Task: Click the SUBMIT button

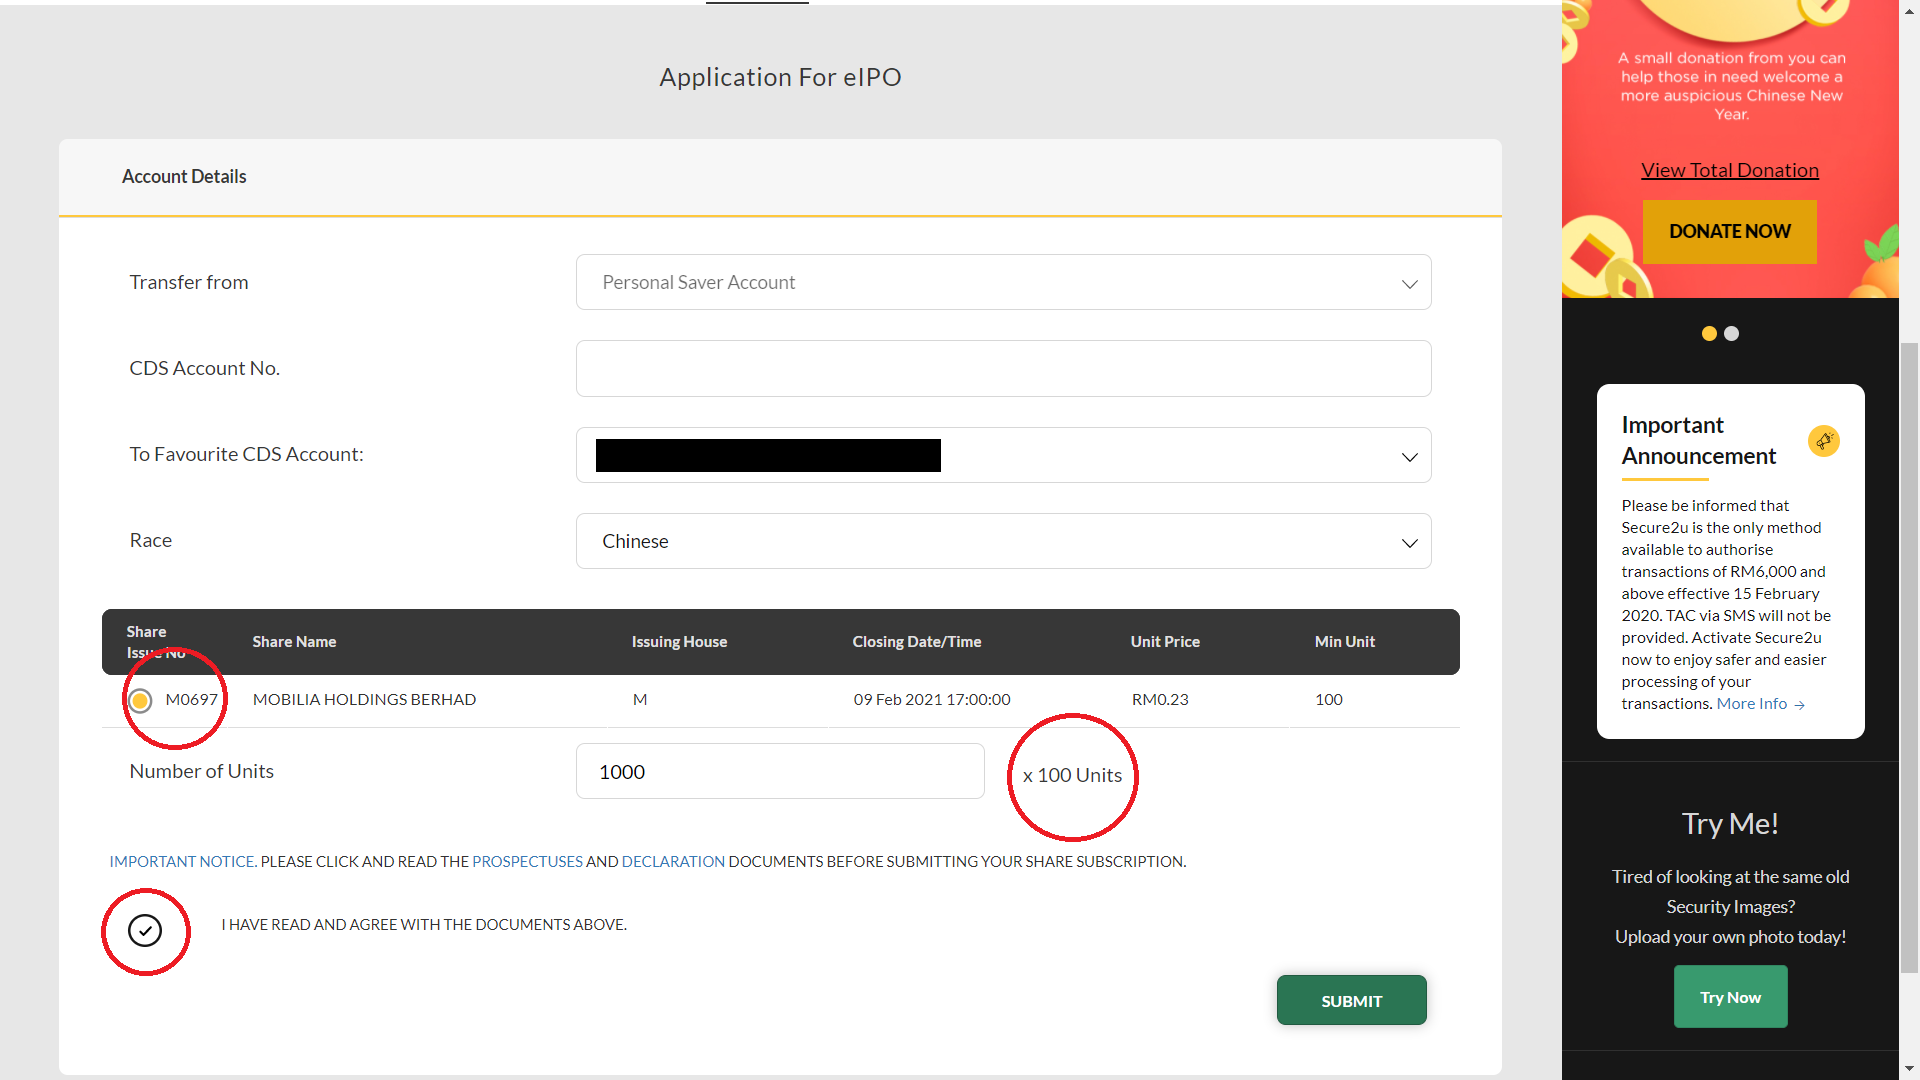Action: (1351, 1000)
